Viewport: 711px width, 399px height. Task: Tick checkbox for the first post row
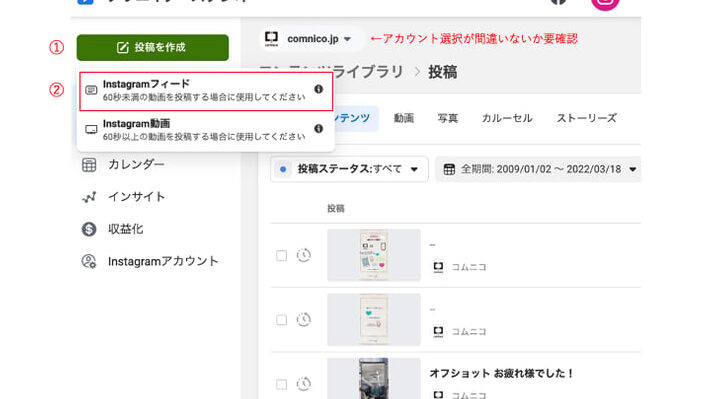click(282, 256)
